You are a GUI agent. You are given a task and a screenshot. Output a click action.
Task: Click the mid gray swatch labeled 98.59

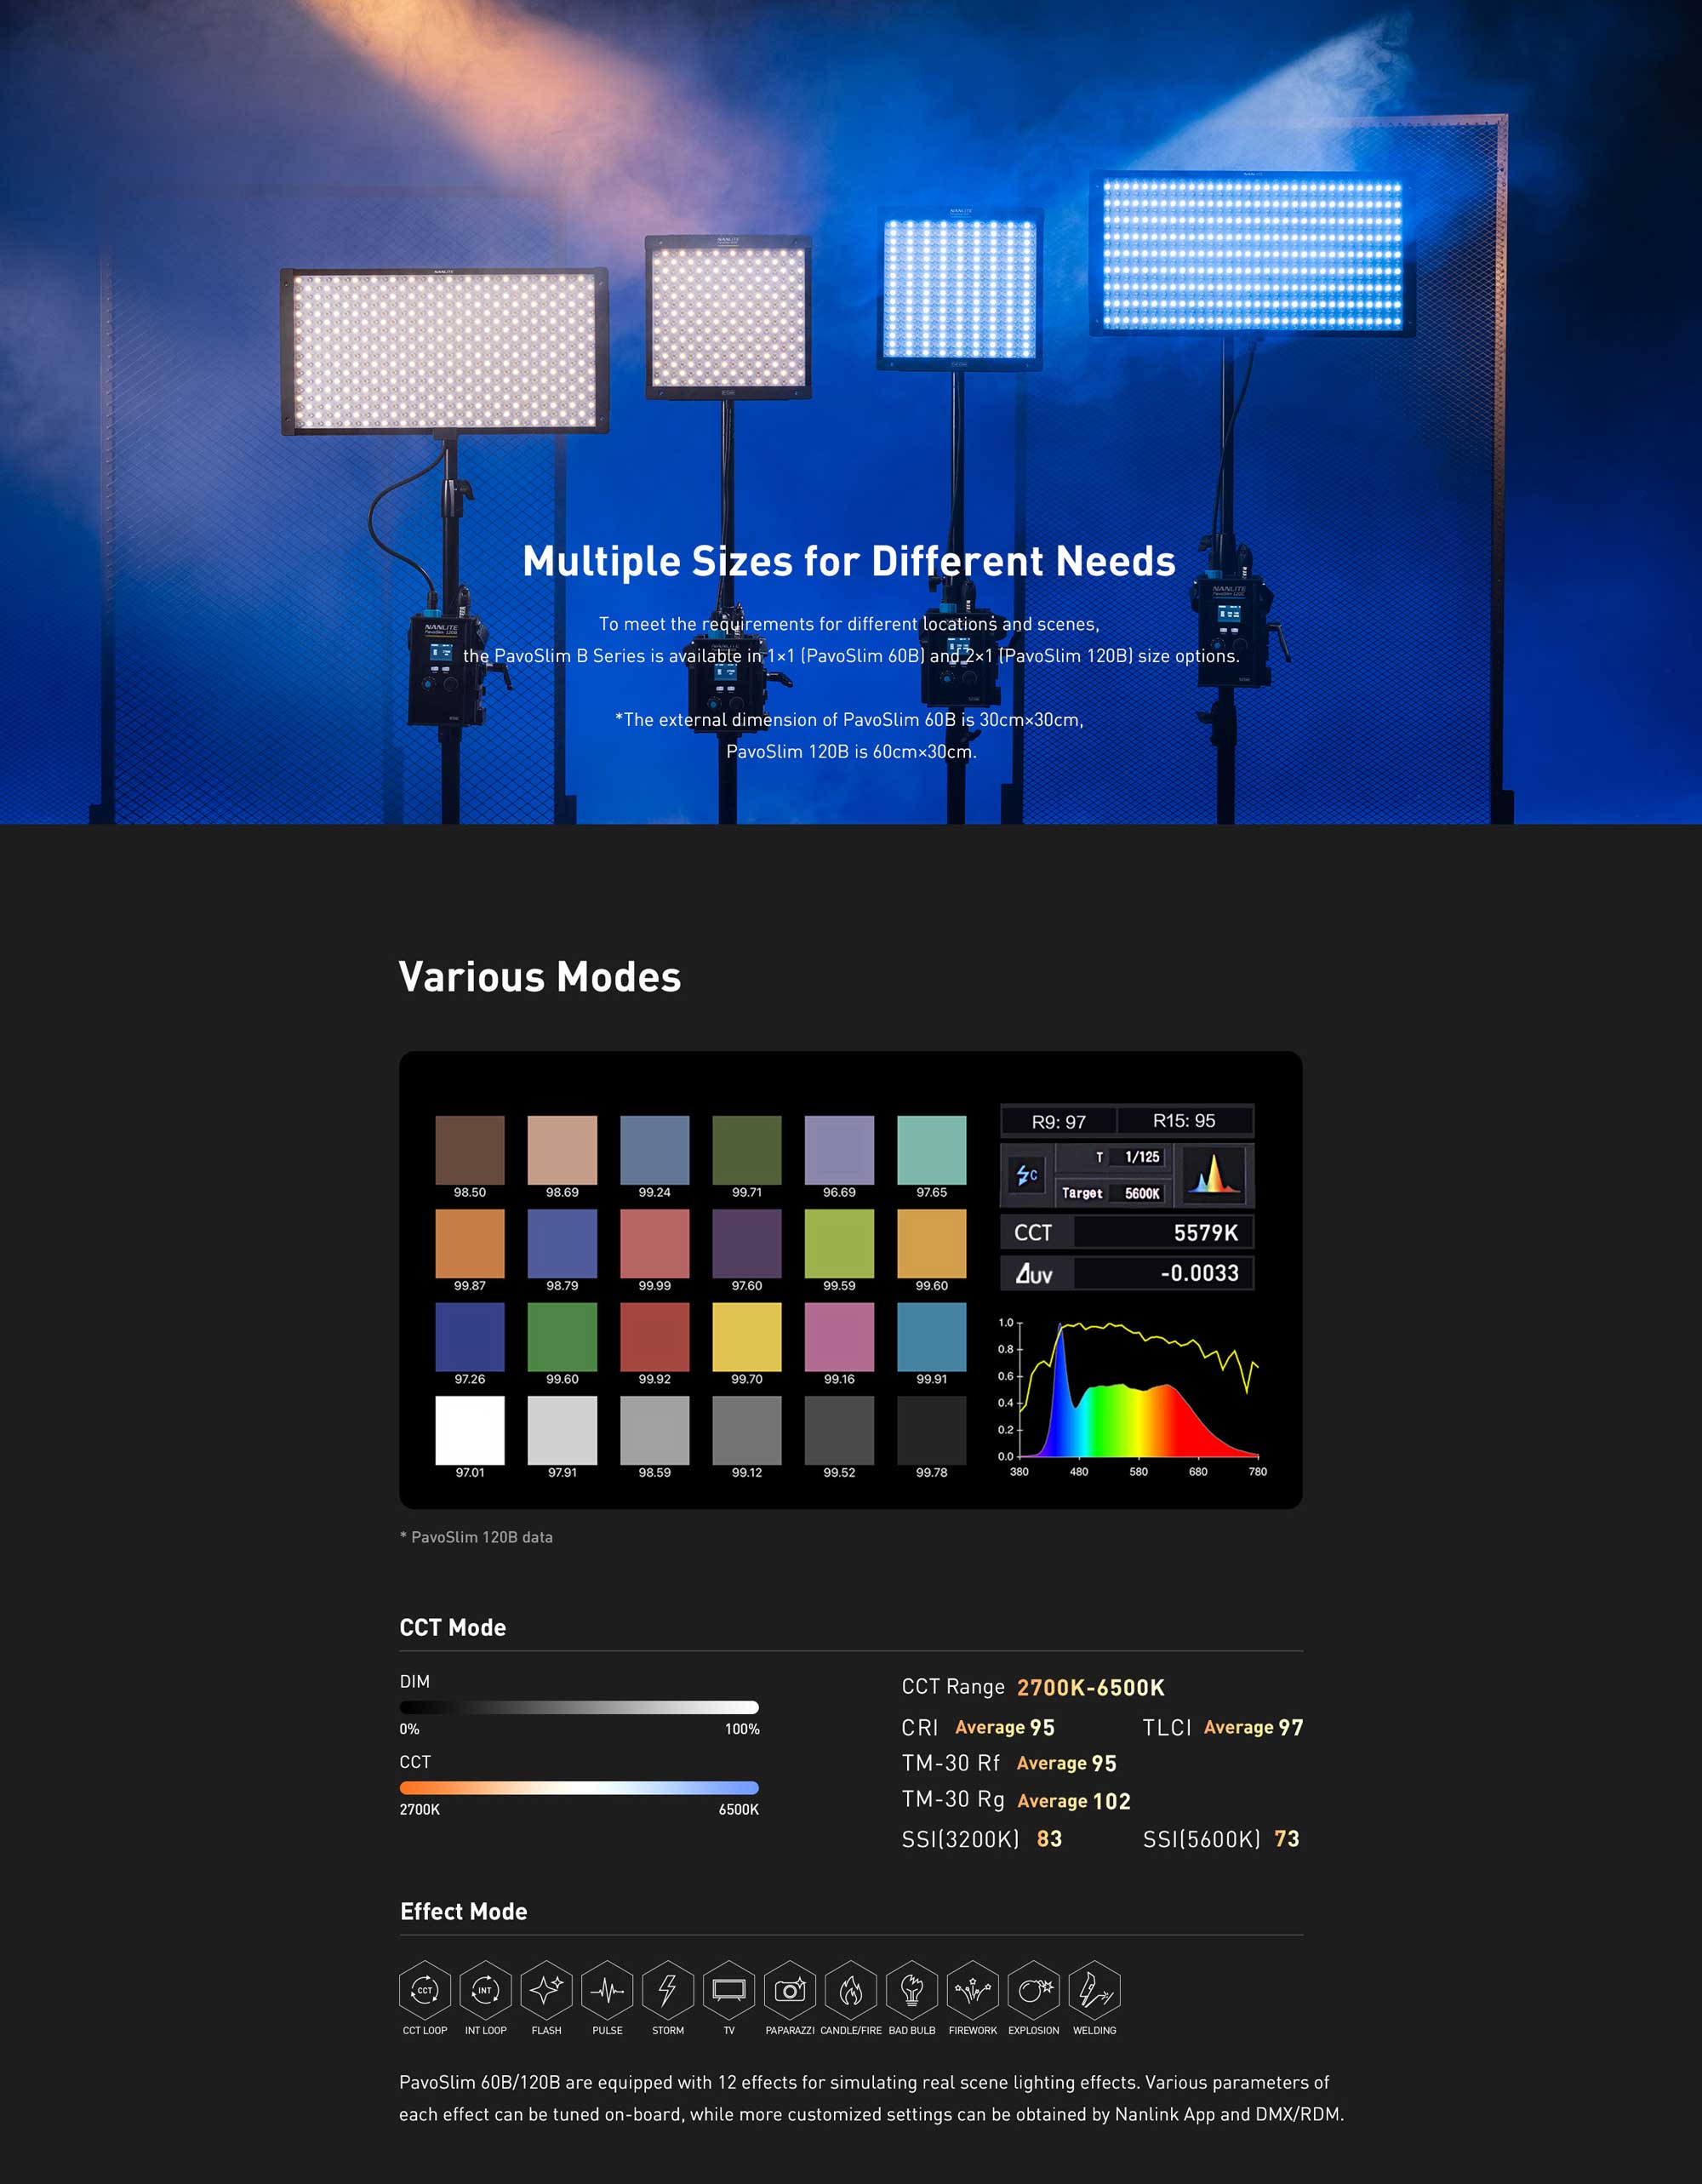655,1430
